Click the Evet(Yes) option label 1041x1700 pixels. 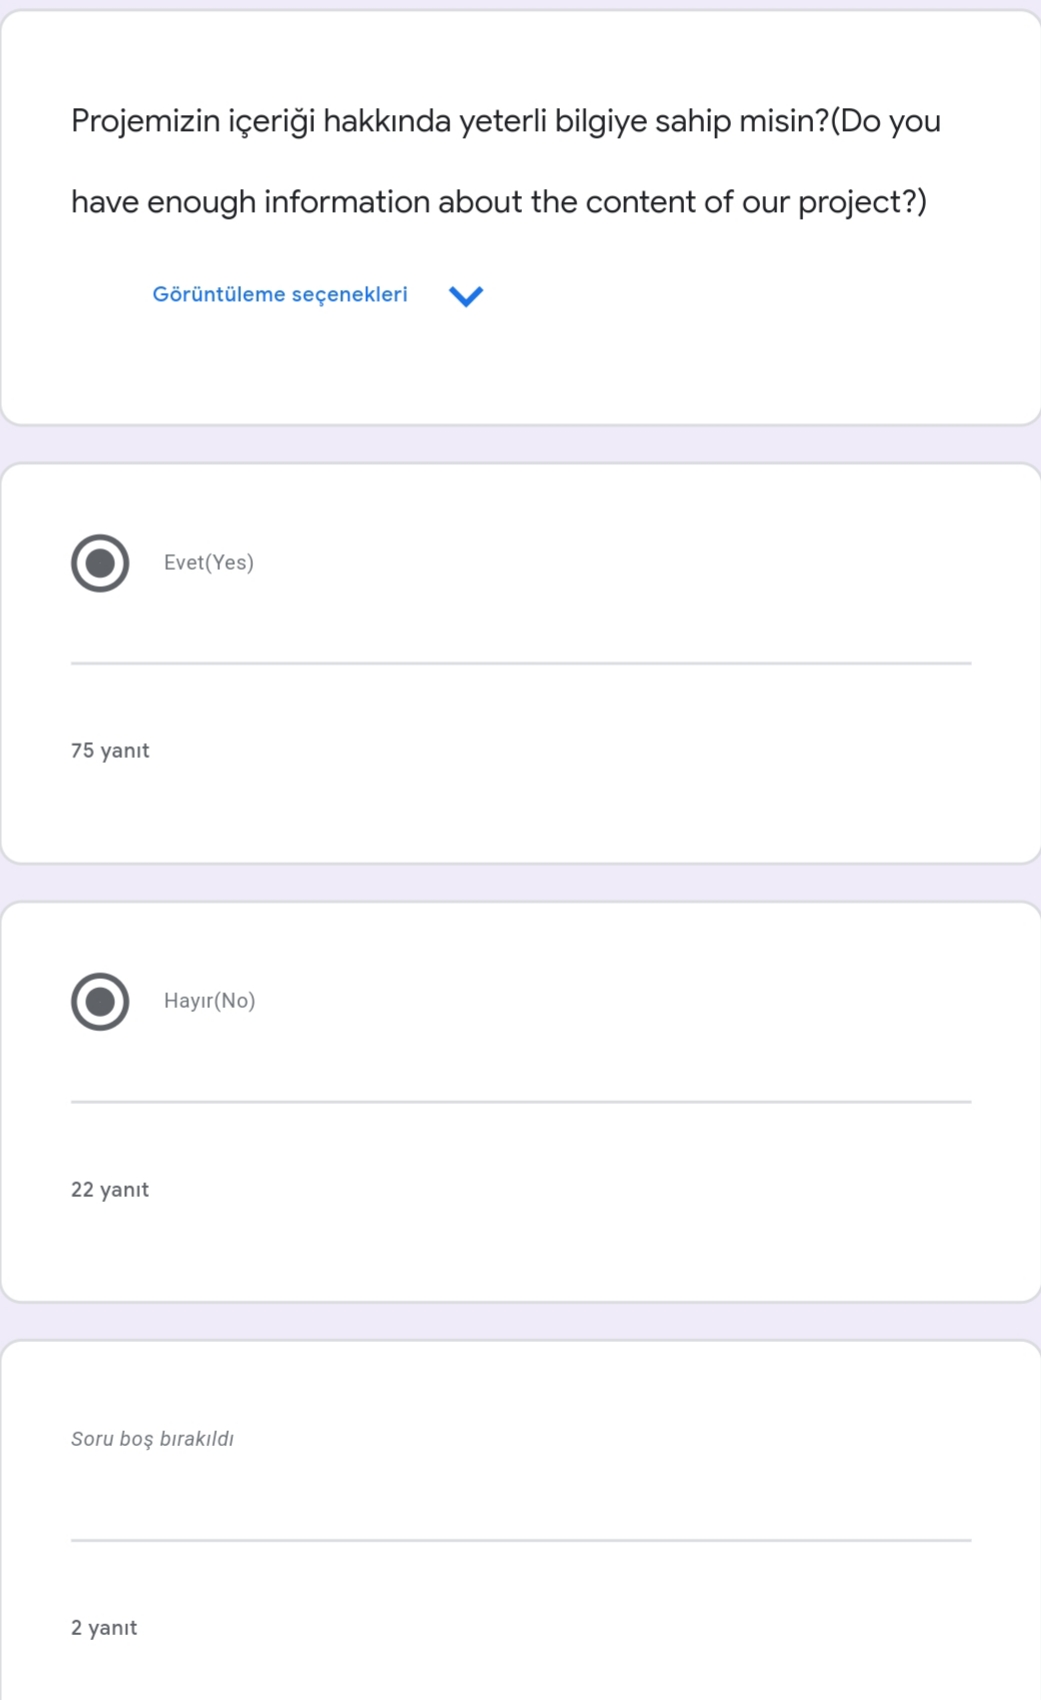coord(209,563)
